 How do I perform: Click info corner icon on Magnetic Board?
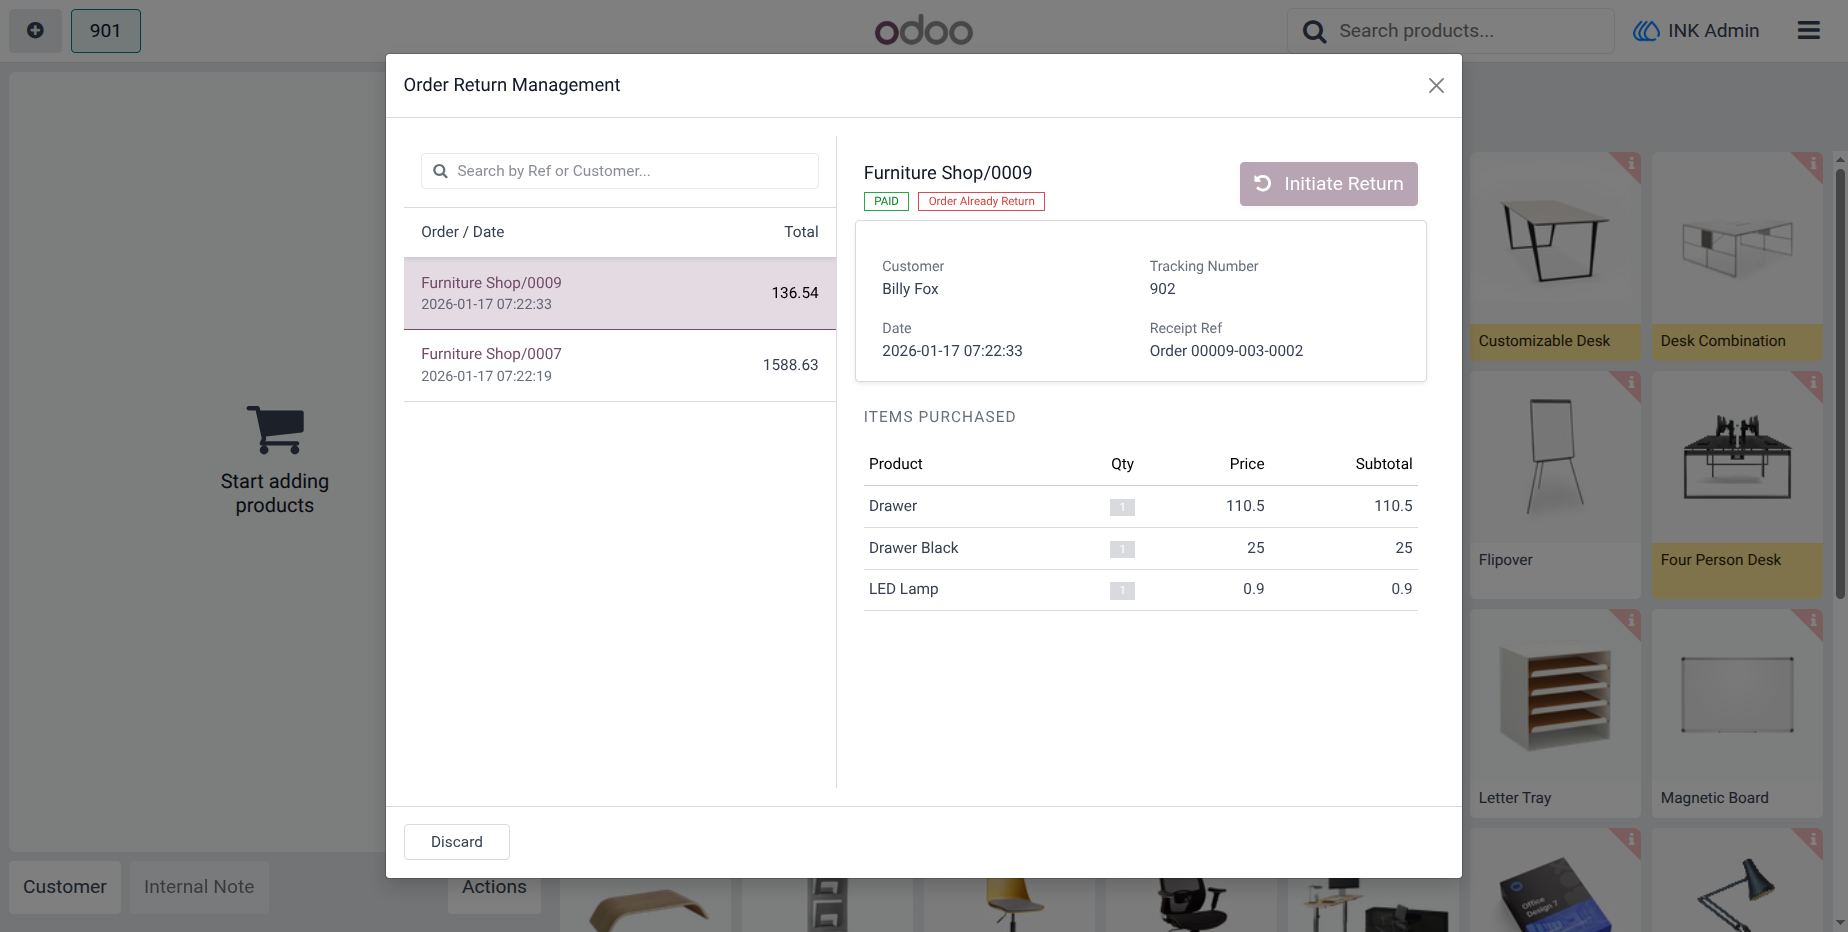click(x=1812, y=621)
